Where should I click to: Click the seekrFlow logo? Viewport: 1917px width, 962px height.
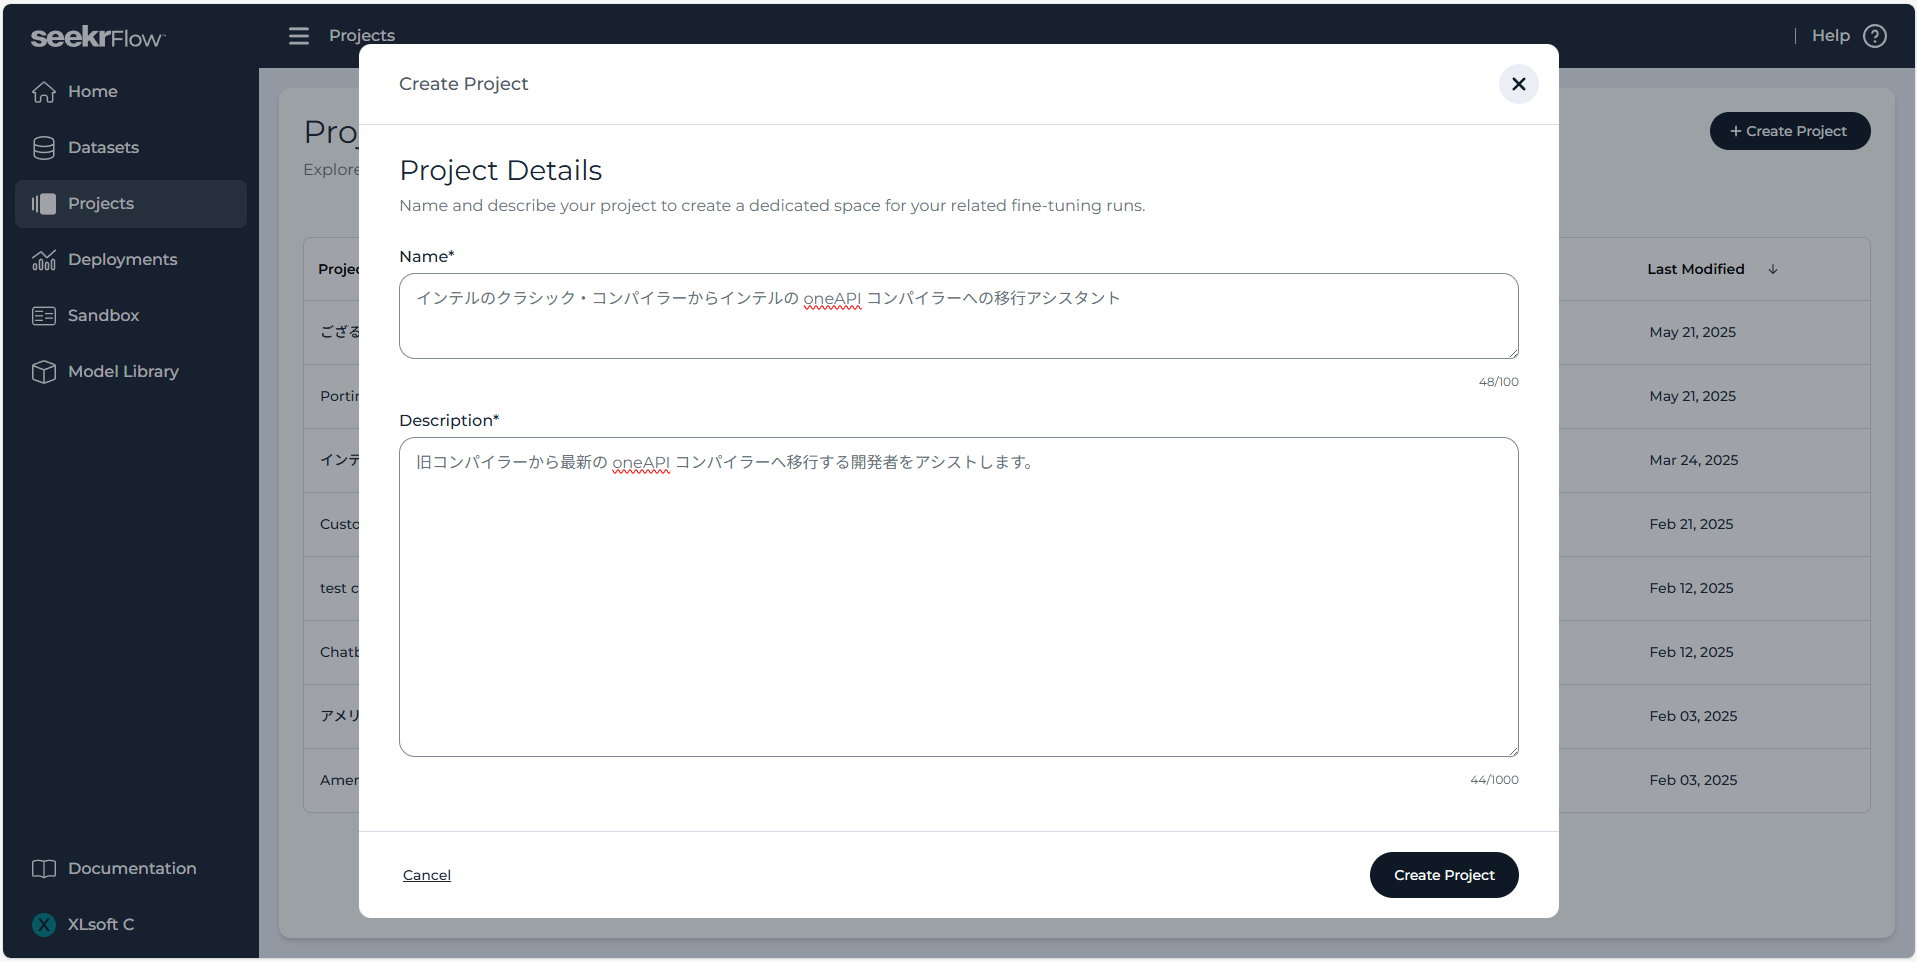(x=98, y=37)
